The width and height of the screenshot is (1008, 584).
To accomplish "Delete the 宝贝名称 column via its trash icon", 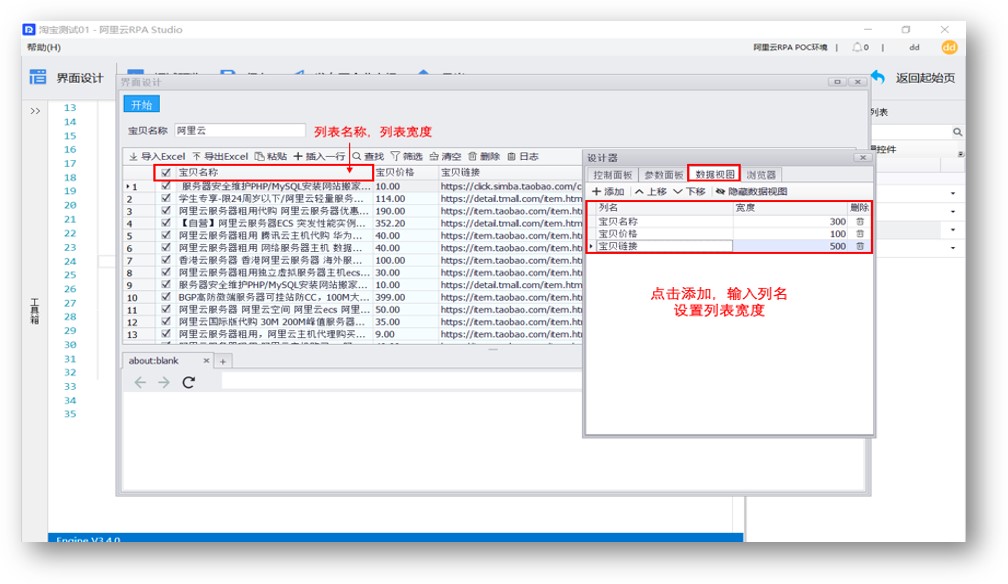I will [x=860, y=221].
